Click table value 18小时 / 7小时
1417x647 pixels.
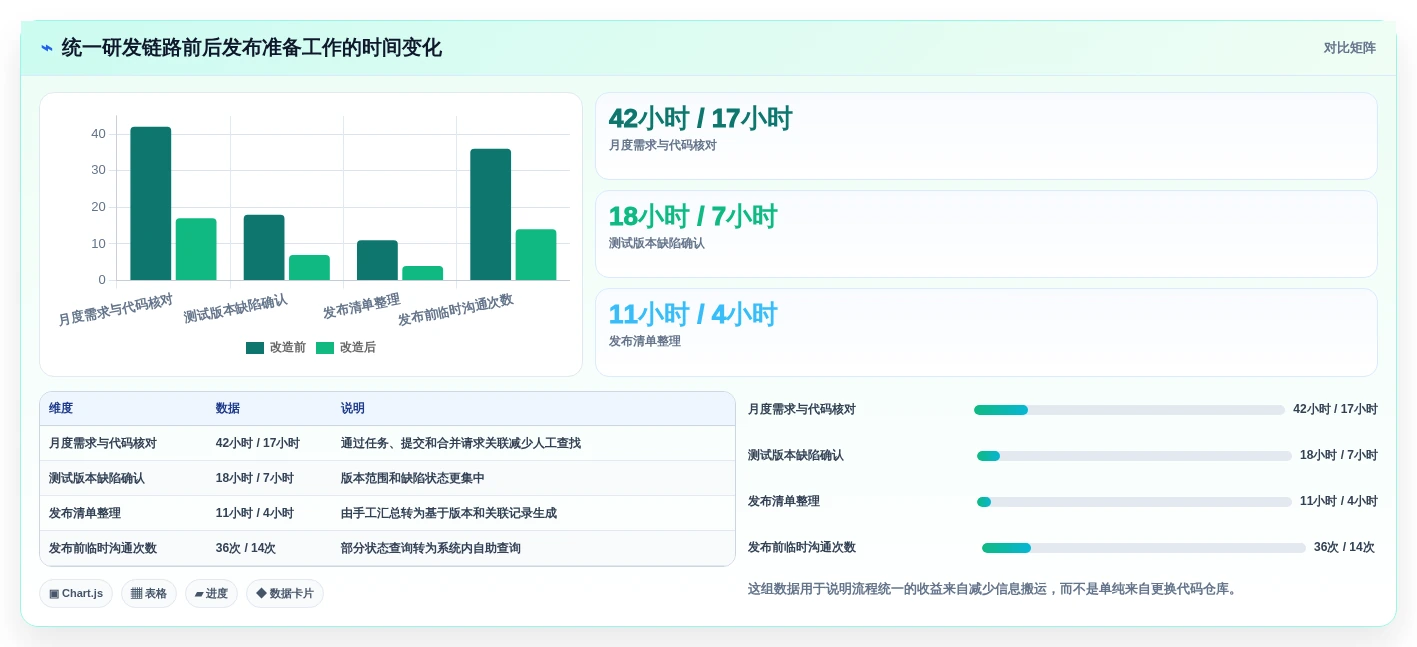coord(255,478)
